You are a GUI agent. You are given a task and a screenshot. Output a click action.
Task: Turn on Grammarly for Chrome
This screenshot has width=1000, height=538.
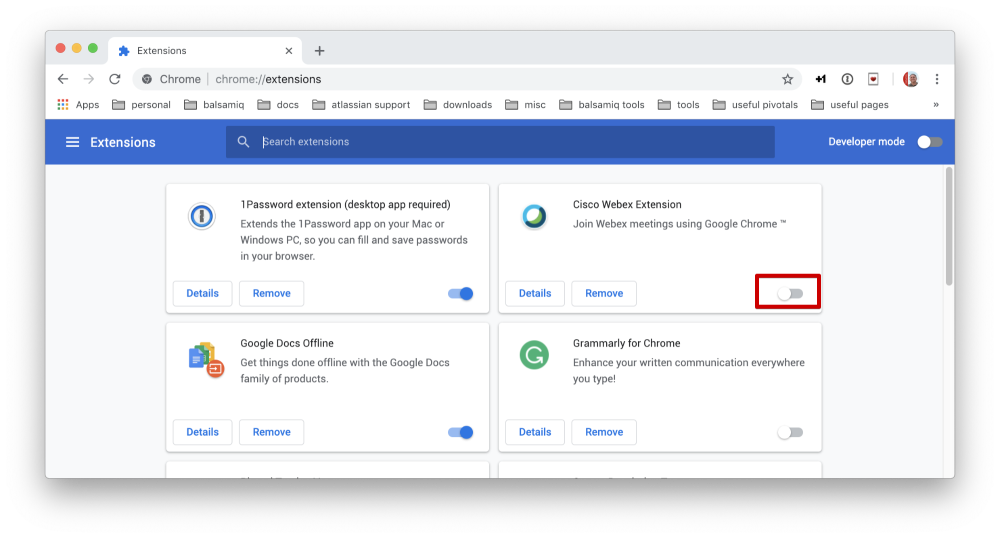click(x=790, y=432)
